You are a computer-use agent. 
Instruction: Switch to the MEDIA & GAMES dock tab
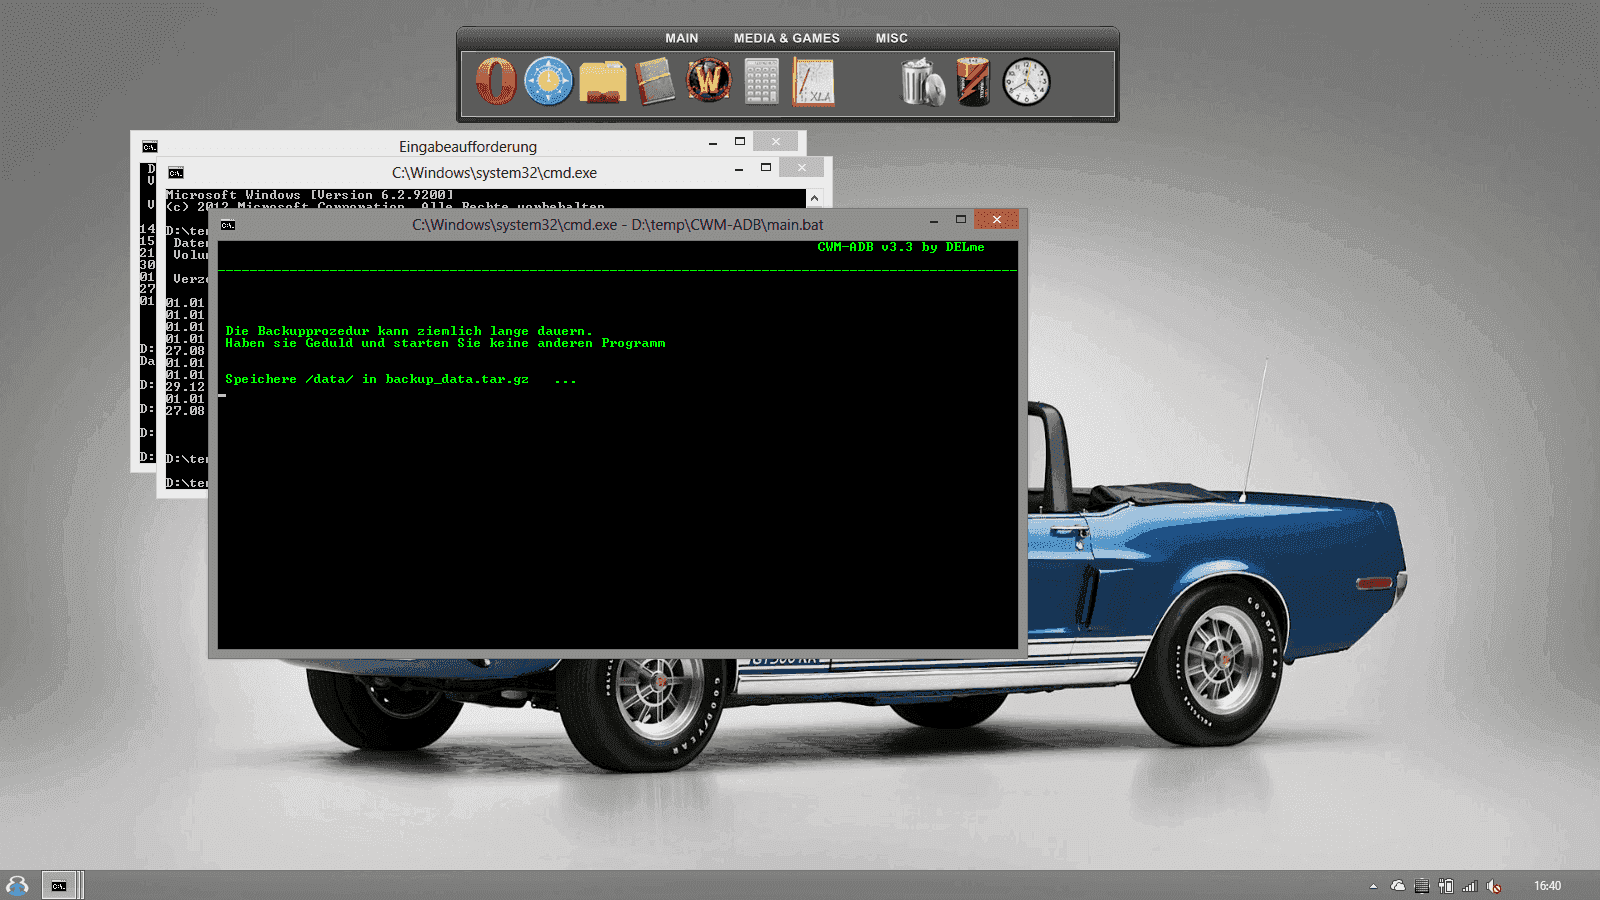point(787,38)
